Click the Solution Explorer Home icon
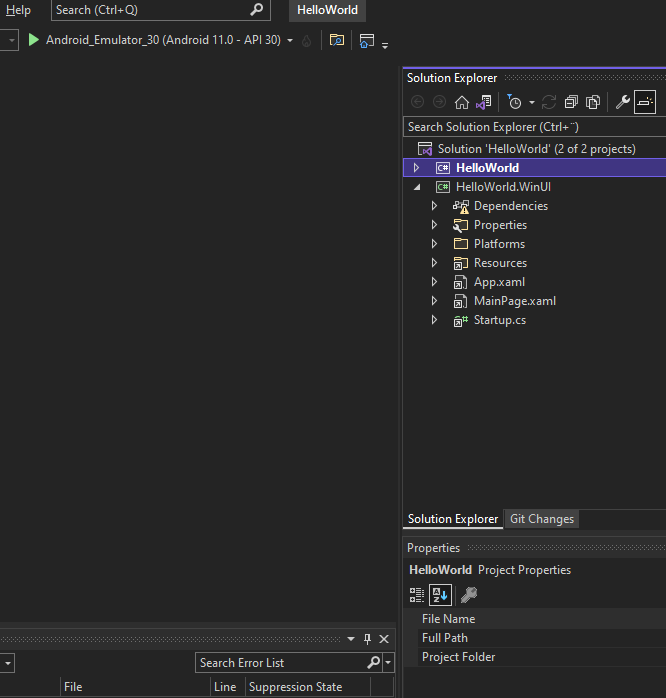This screenshot has width=666, height=698. [x=461, y=102]
